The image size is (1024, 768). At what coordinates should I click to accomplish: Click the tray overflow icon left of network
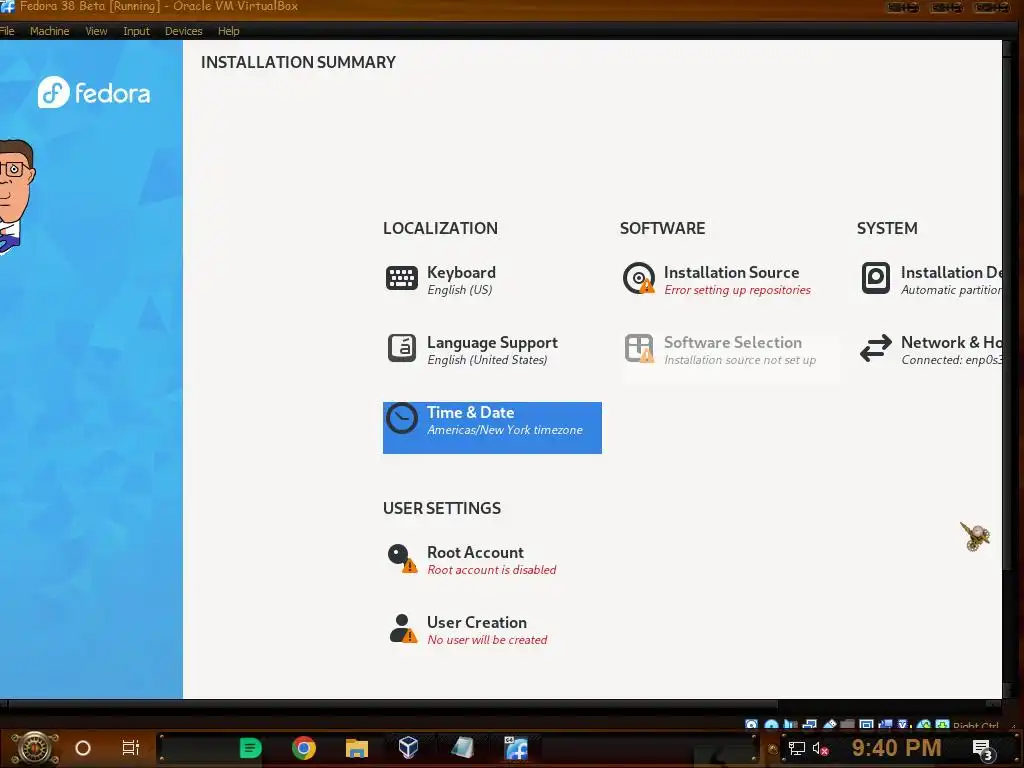pos(773,749)
